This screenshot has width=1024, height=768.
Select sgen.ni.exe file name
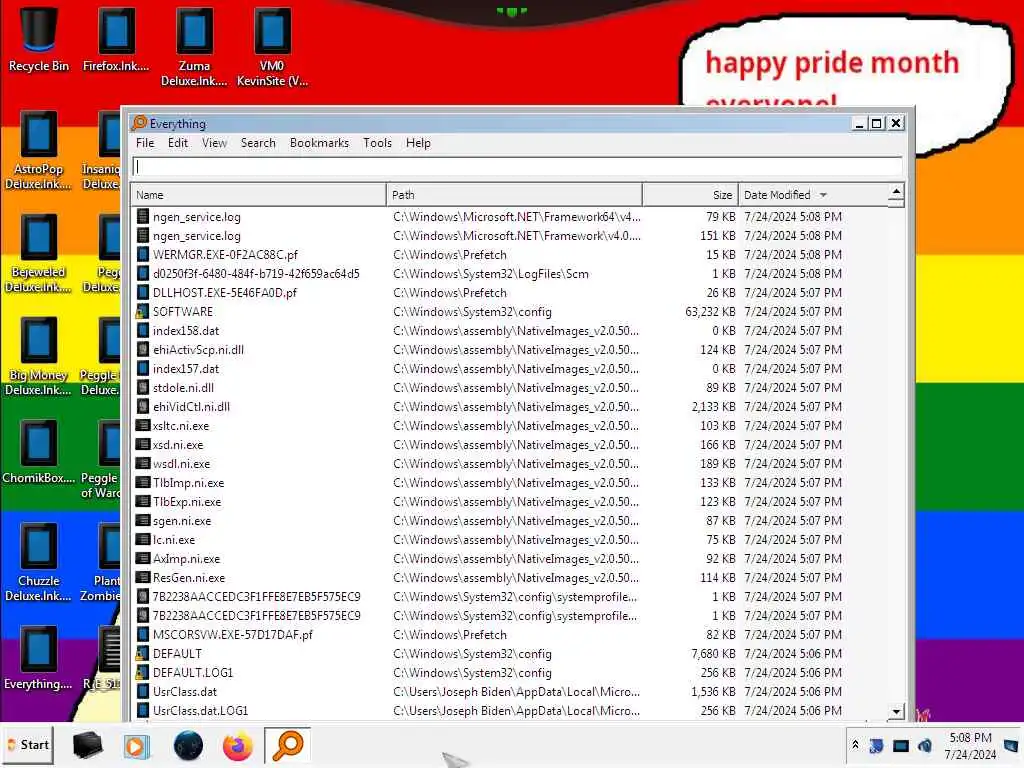pos(182,520)
